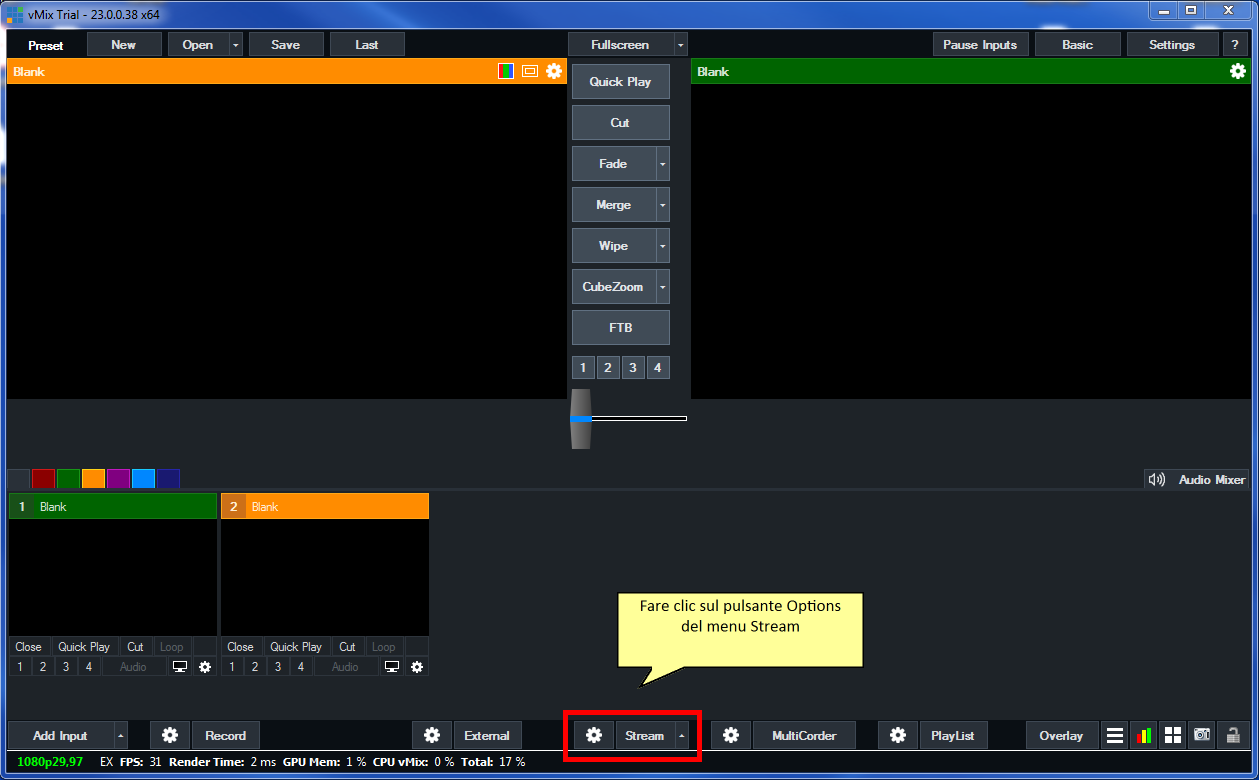The width and height of the screenshot is (1260, 780).
Task: Toggle Loop on input 1
Action: tap(171, 647)
